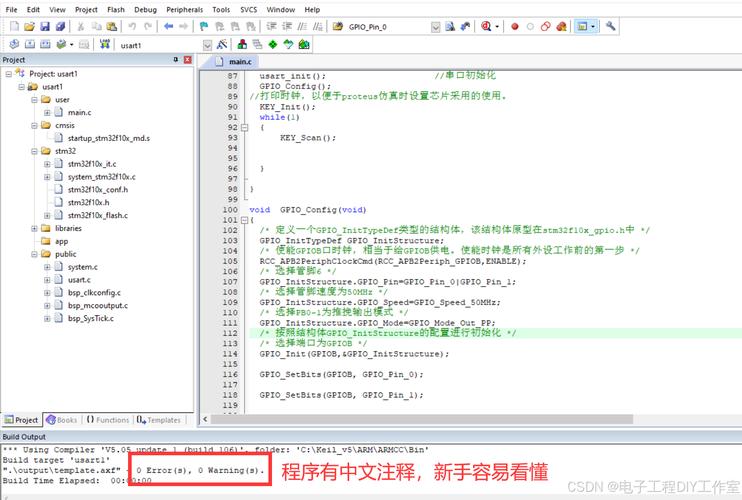742x500 pixels.
Task: Disable all breakpoints icon
Action: tap(546, 26)
